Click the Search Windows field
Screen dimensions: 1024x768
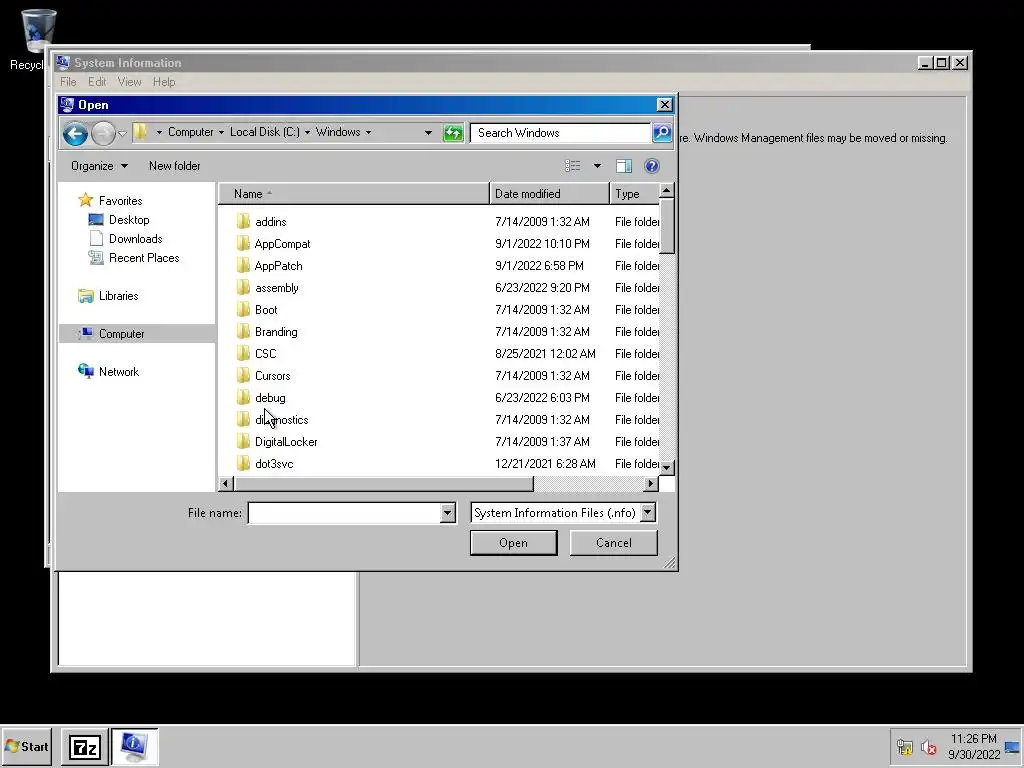point(560,133)
